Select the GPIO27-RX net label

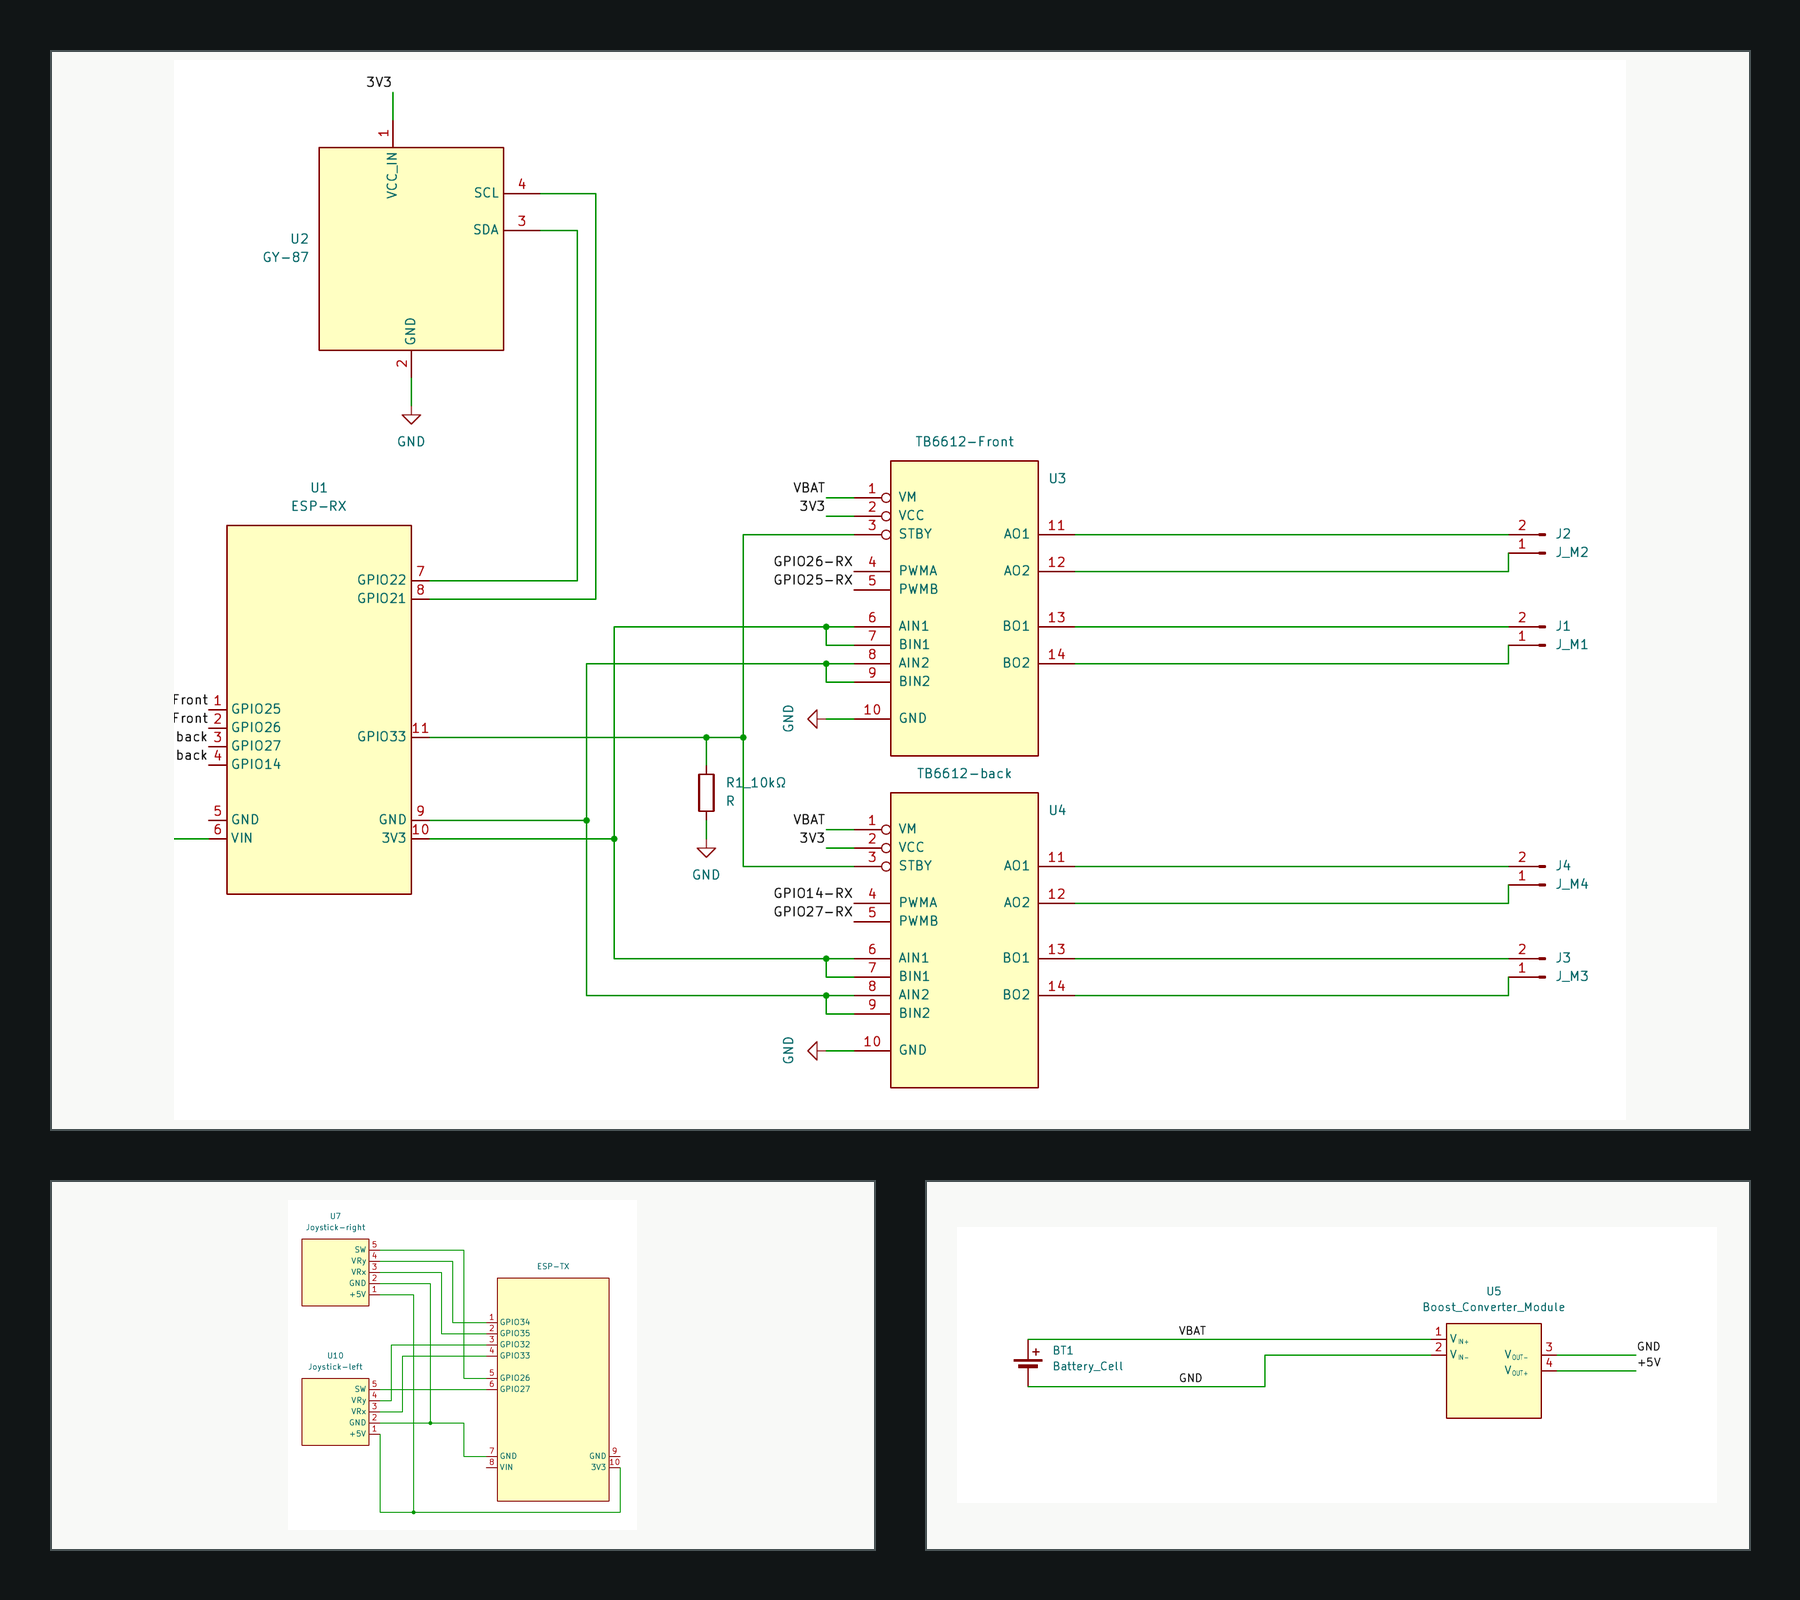[813, 912]
